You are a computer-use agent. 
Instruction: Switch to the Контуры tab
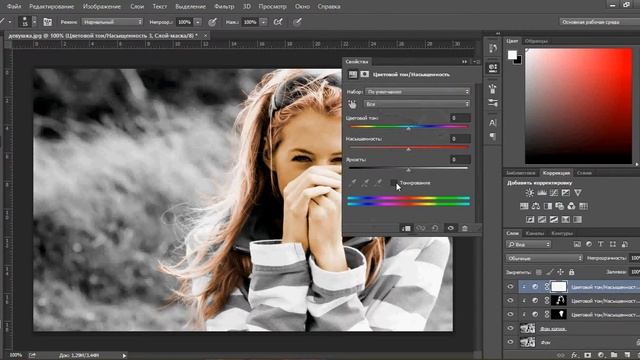point(562,233)
